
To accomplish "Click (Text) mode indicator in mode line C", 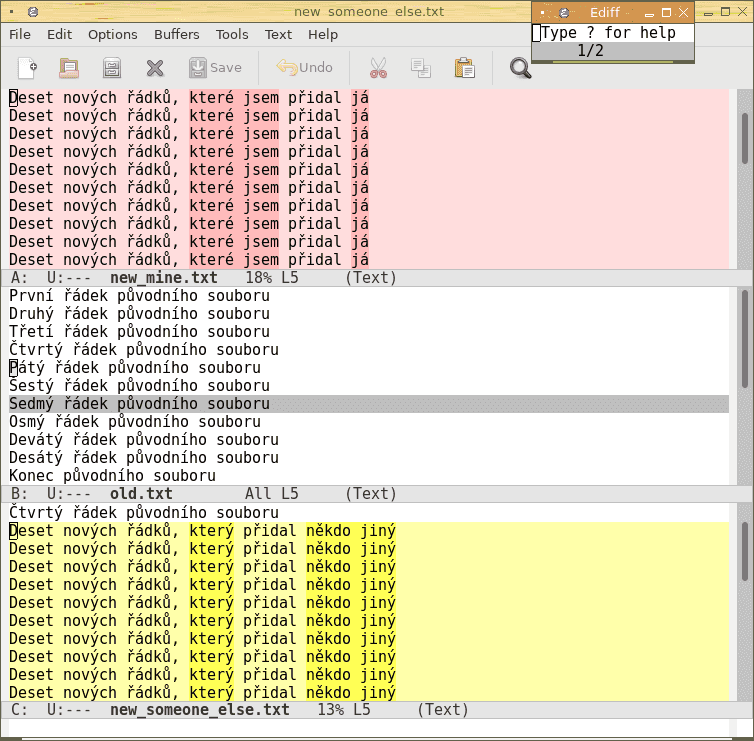I will click(443, 710).
